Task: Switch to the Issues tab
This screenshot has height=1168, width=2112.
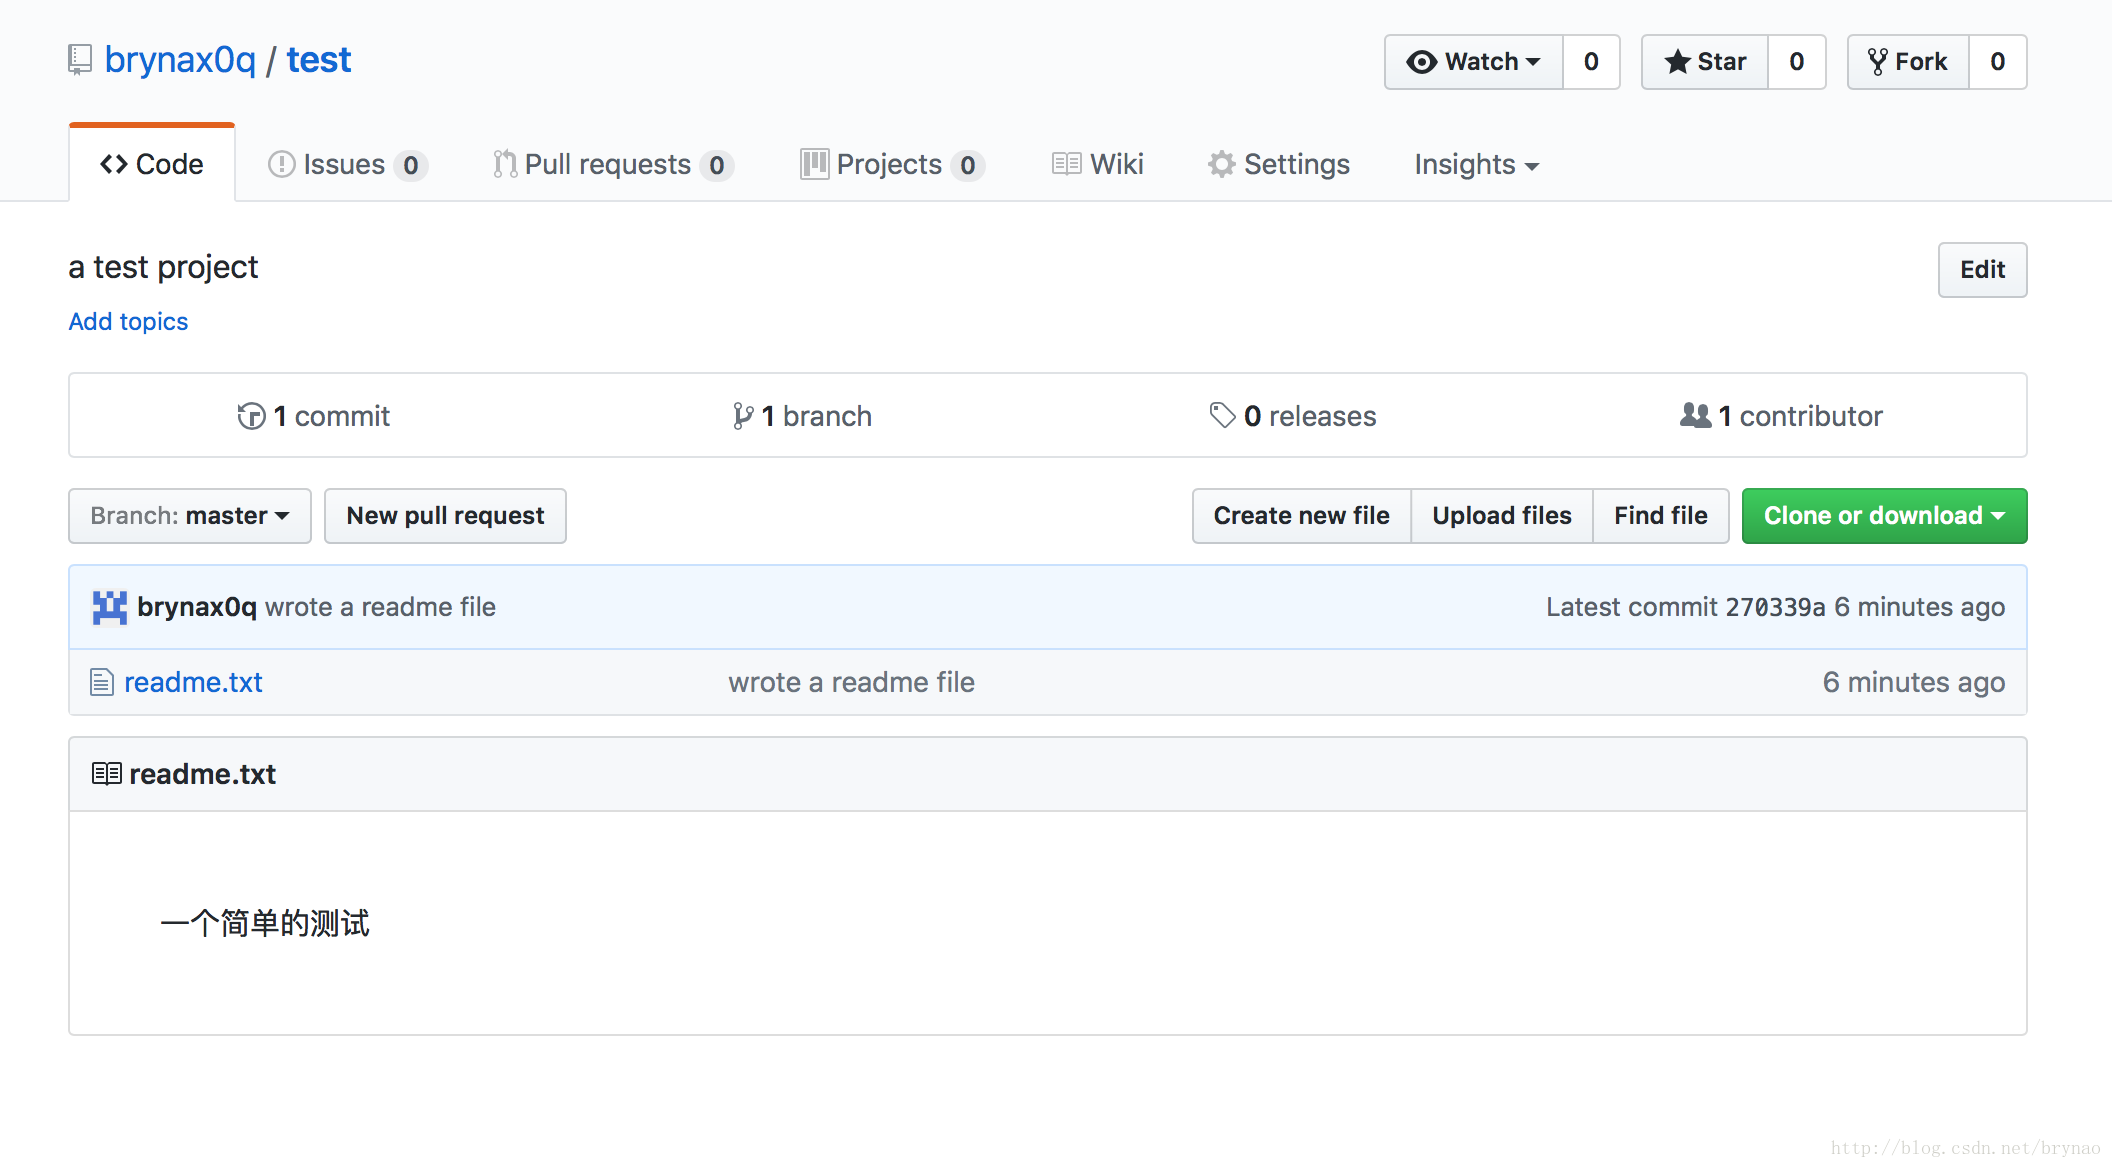Action: (347, 164)
